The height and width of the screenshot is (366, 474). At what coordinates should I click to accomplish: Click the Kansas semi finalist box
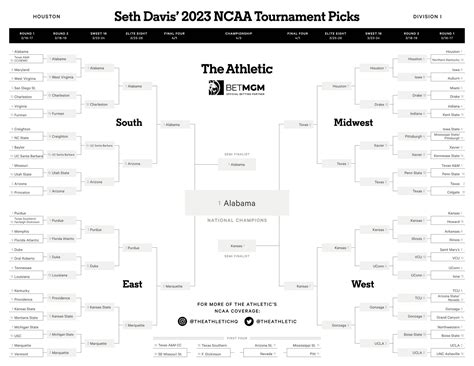(x=237, y=246)
